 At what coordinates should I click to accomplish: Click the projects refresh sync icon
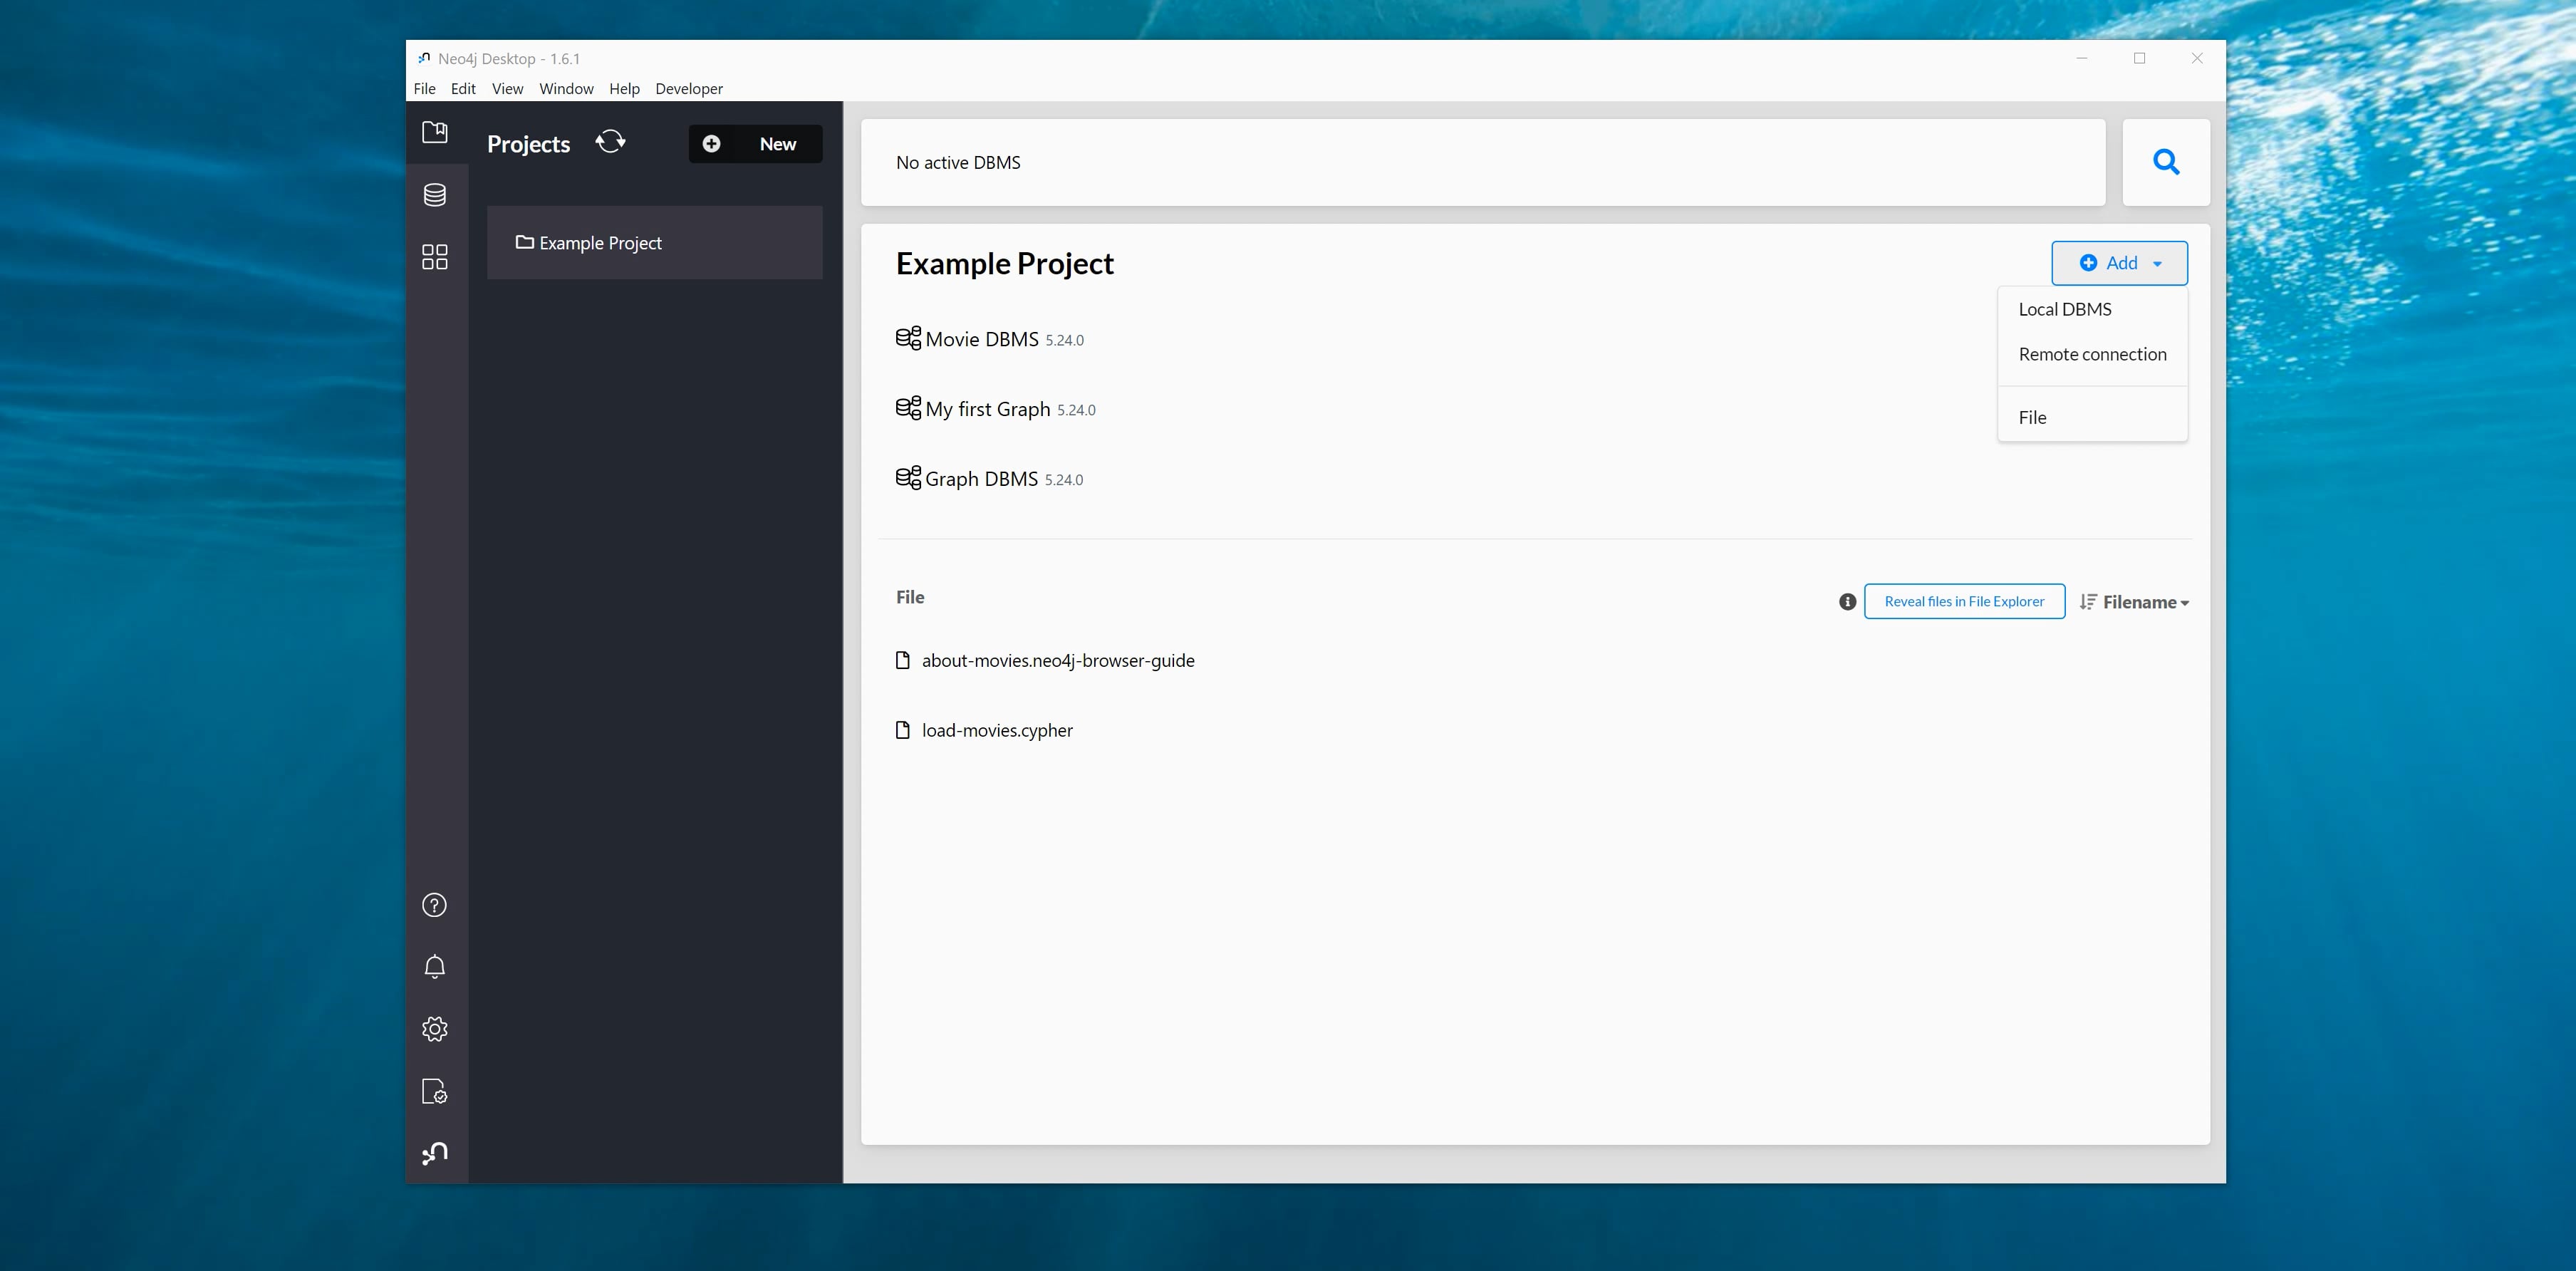point(610,142)
